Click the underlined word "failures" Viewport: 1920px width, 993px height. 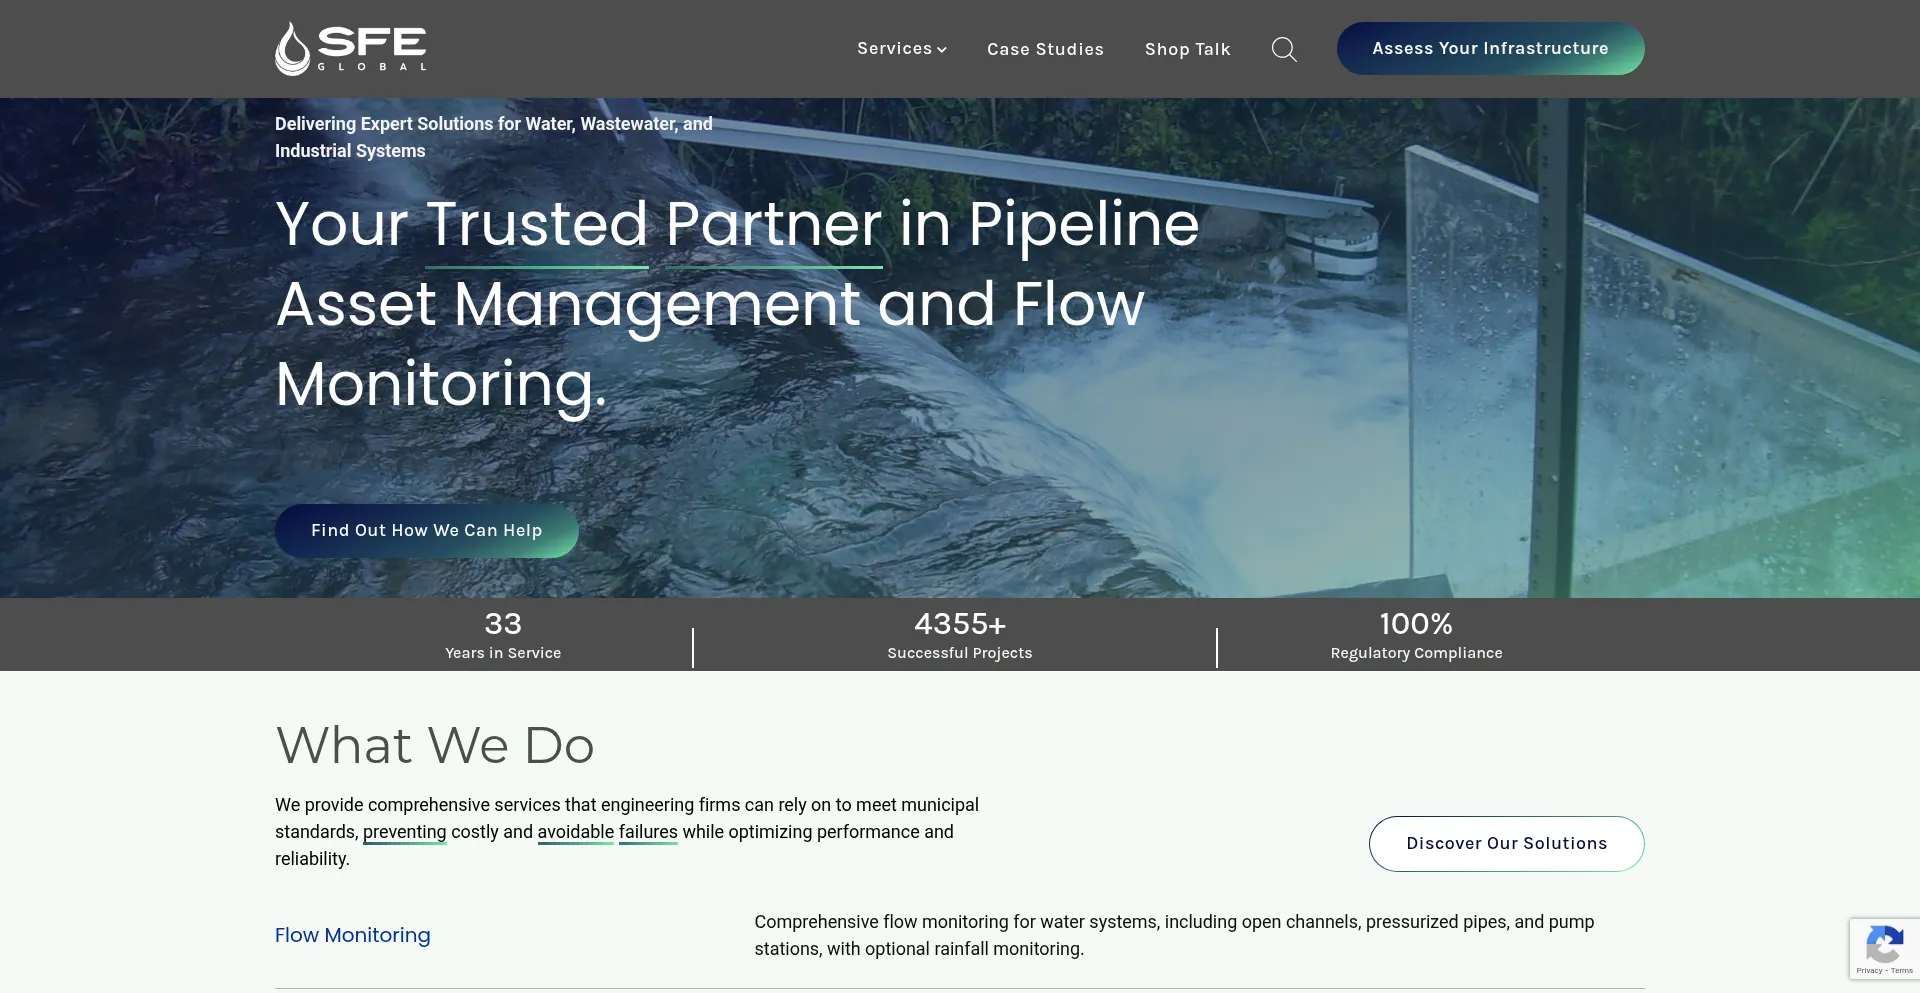(x=648, y=832)
